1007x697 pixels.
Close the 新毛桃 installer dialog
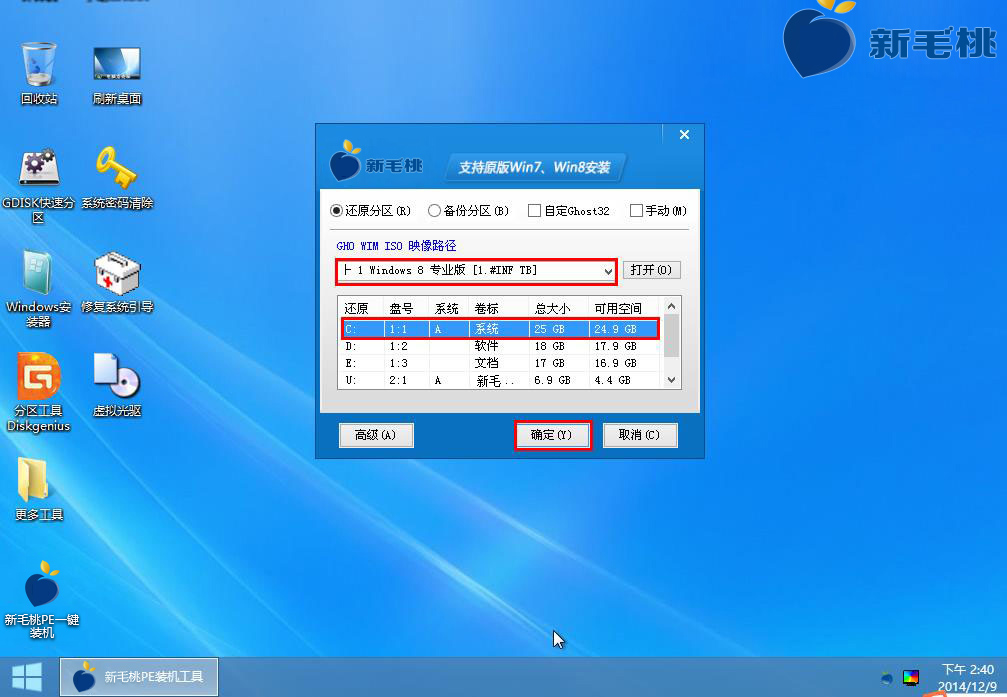684,134
